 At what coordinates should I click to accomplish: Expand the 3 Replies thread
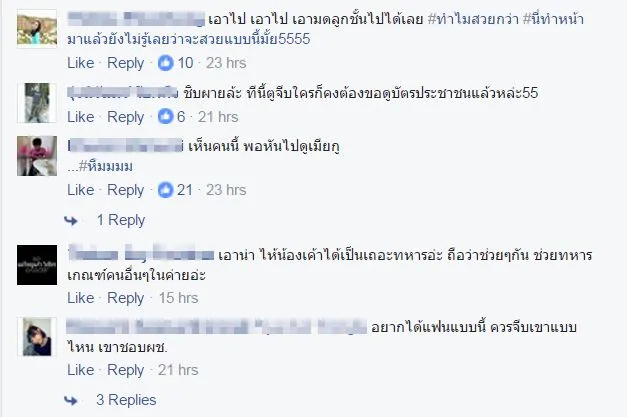(126, 400)
